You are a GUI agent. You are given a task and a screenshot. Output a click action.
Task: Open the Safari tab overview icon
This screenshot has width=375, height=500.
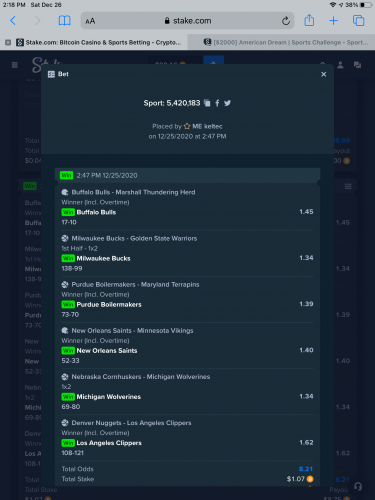click(x=359, y=21)
